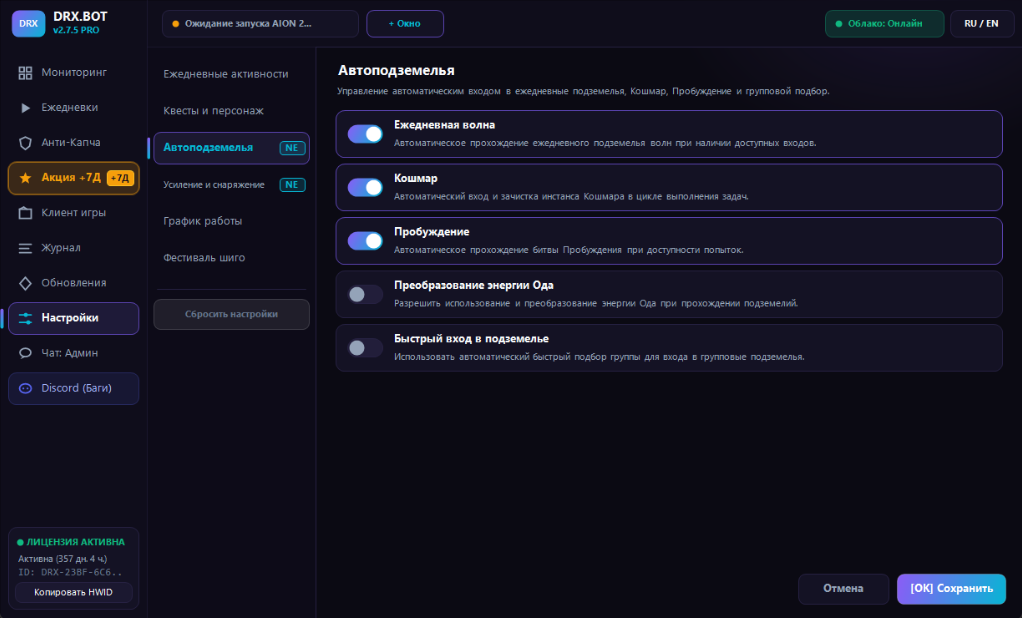The width and height of the screenshot is (1022, 618).
Task: Disable the Ежедневная волна toggle
Action: [365, 134]
